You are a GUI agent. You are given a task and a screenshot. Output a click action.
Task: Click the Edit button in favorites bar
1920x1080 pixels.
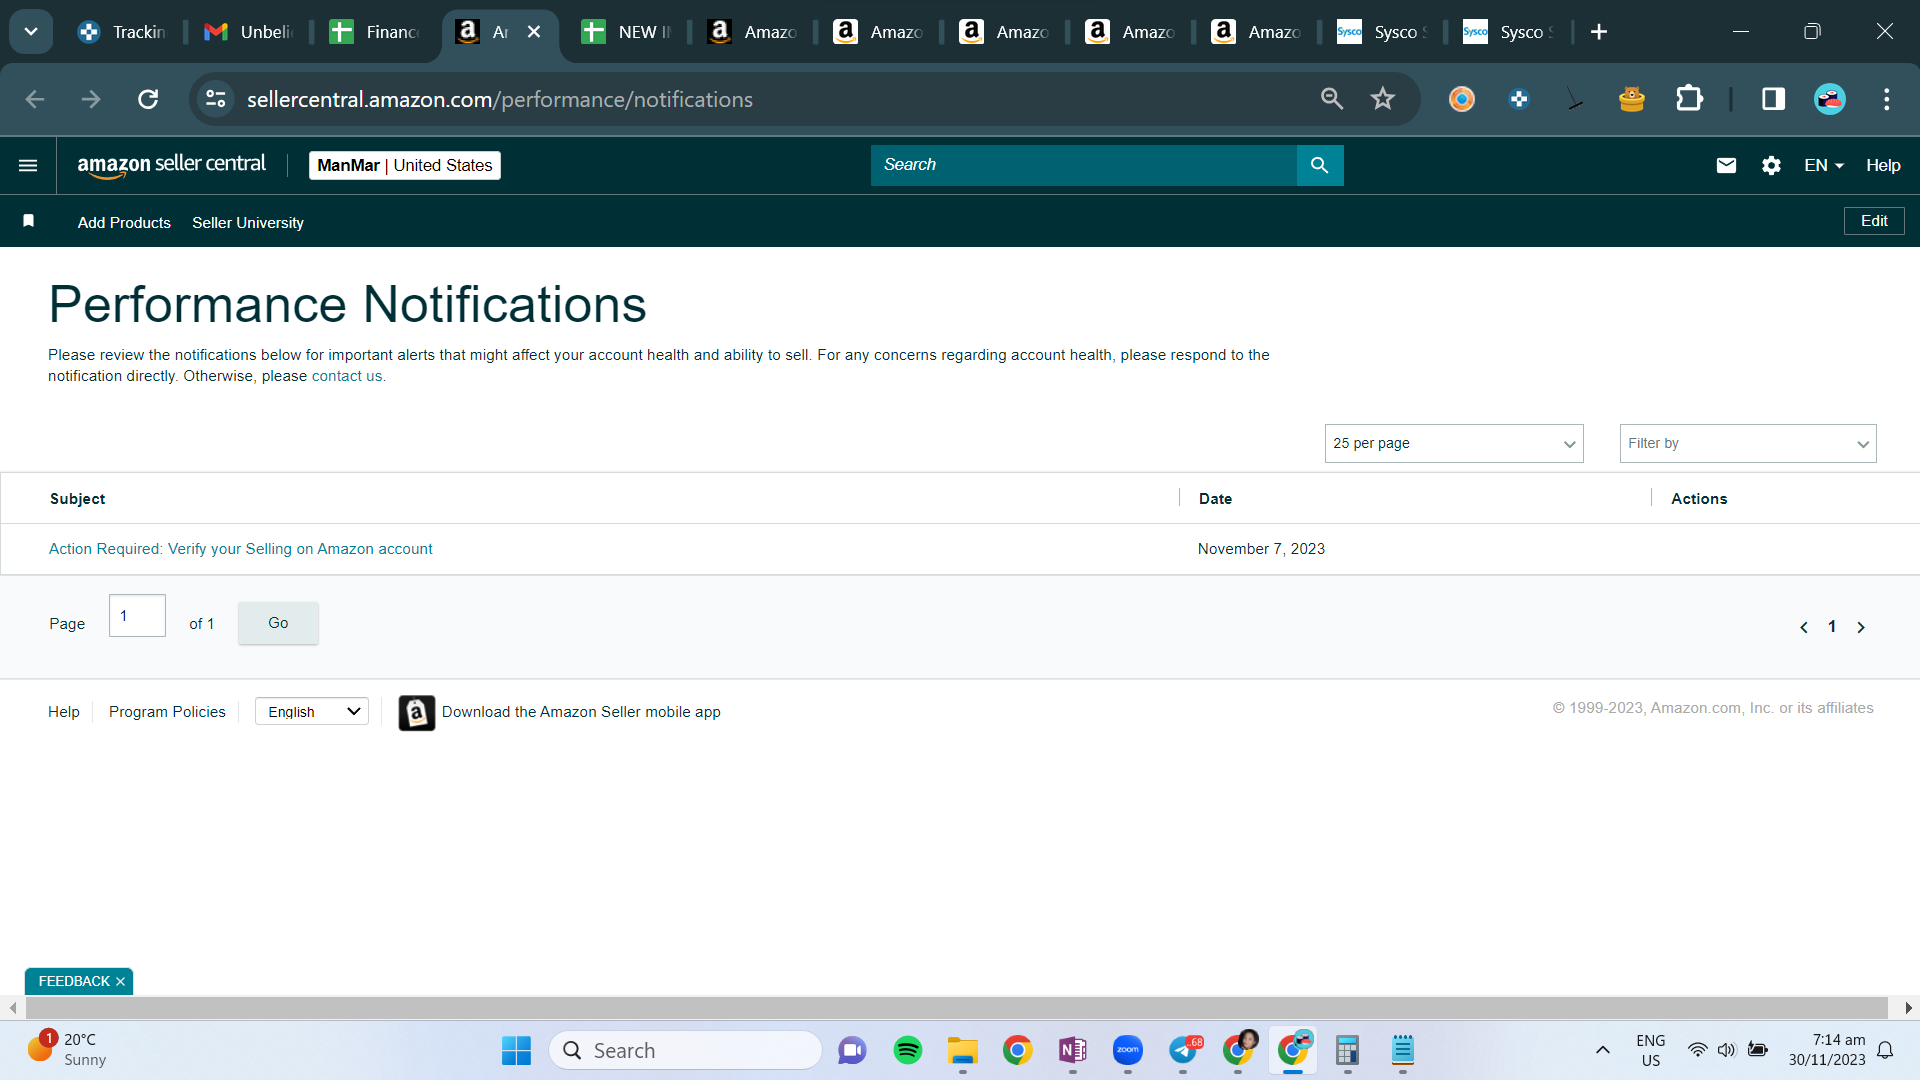[x=1874, y=221]
